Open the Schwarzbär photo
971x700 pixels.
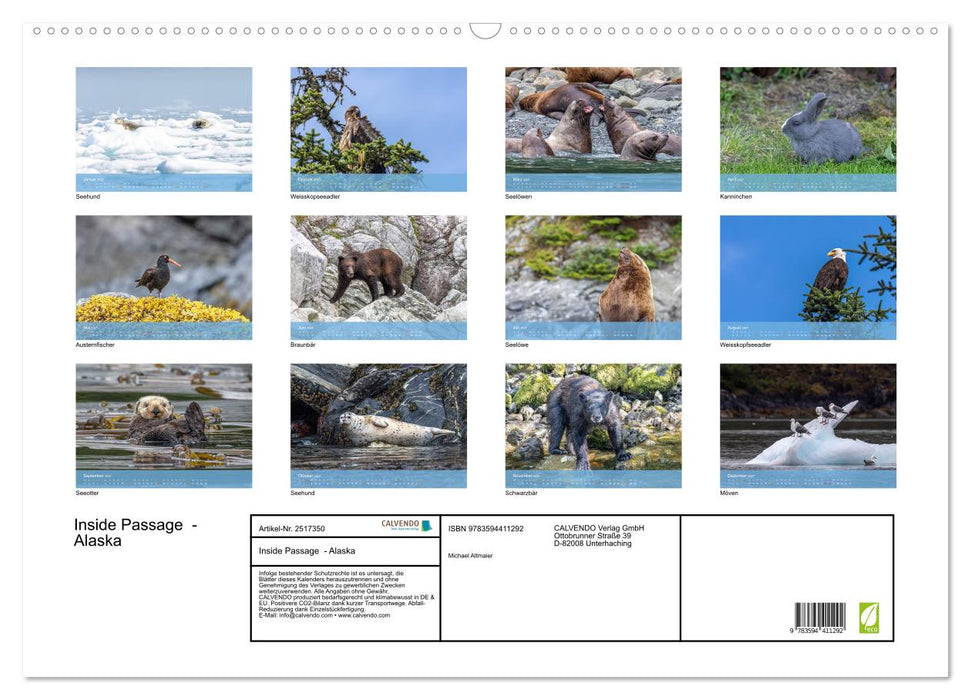(593, 426)
